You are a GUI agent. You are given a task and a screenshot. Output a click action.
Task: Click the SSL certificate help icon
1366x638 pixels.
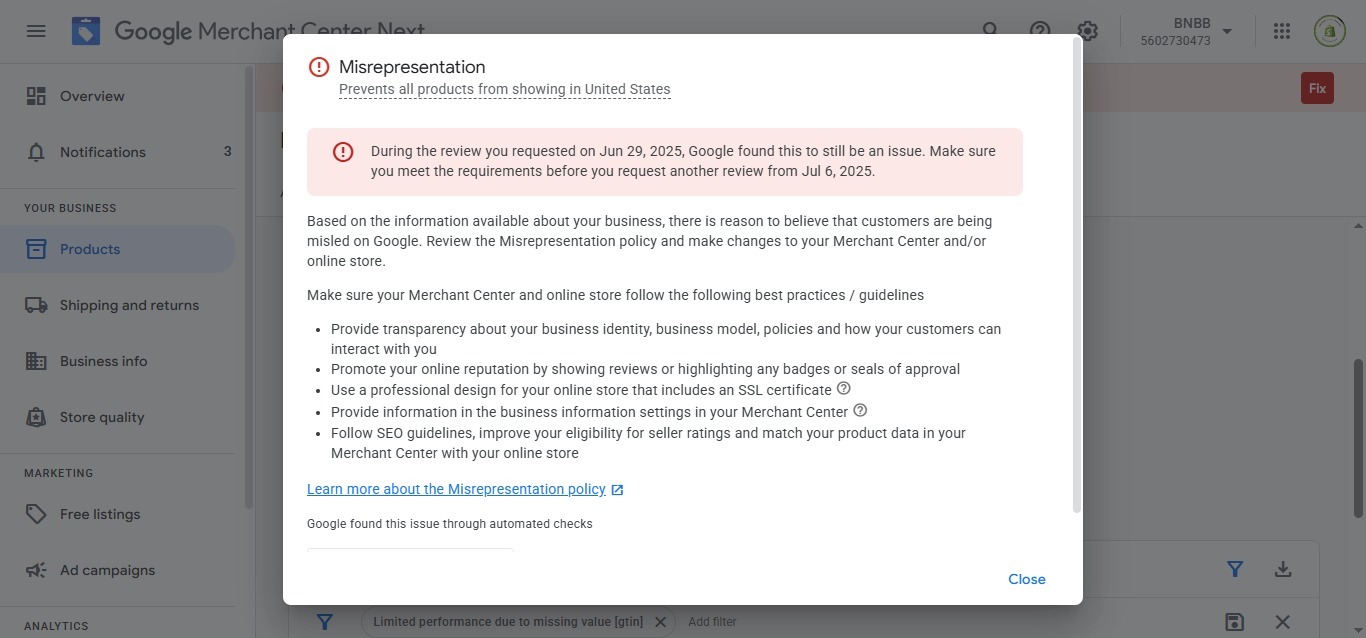click(843, 388)
